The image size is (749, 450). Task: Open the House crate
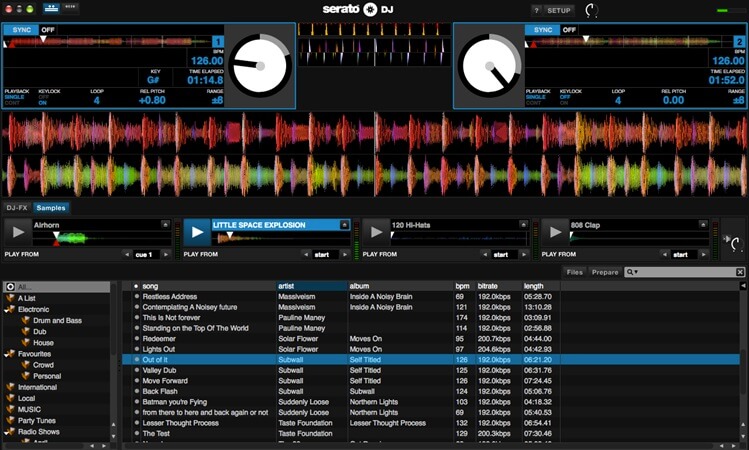[x=43, y=343]
